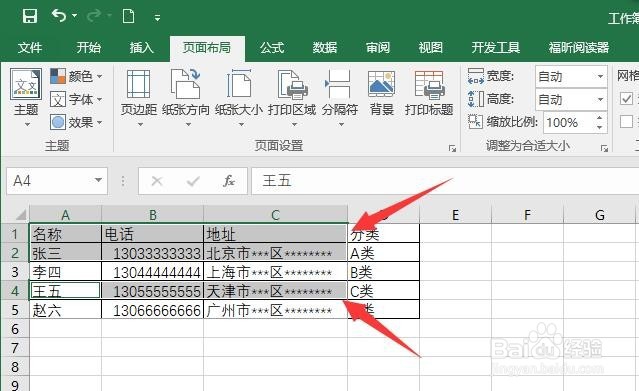The height and width of the screenshot is (391, 639).
Task: Switch to the 数据 ribbon tab
Action: click(x=325, y=47)
